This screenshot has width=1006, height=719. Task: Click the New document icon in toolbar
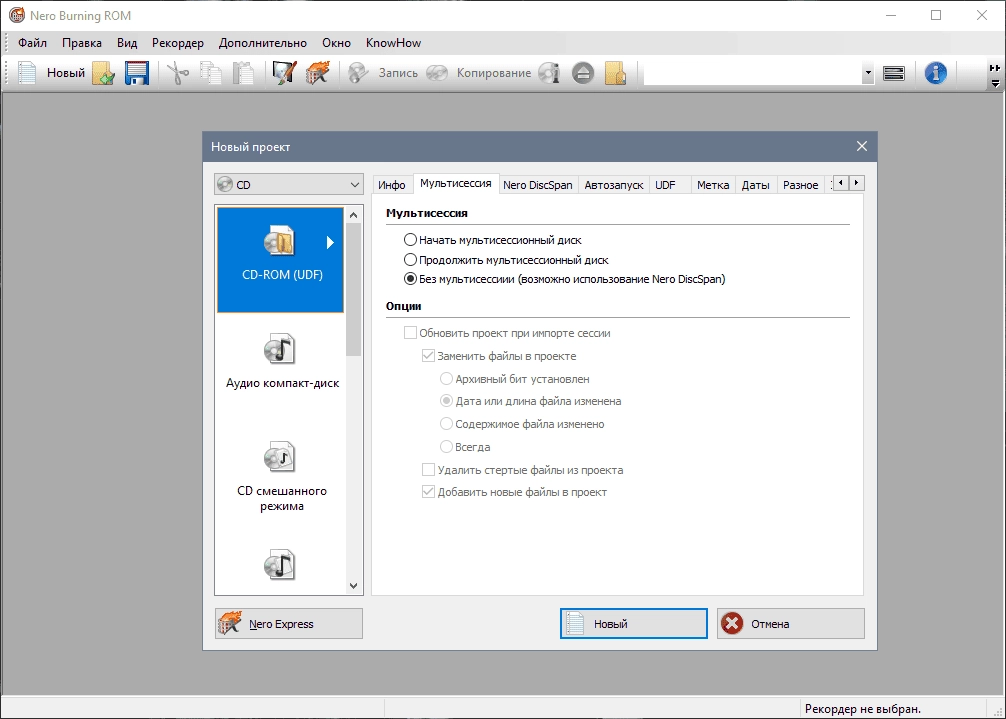[x=27, y=73]
